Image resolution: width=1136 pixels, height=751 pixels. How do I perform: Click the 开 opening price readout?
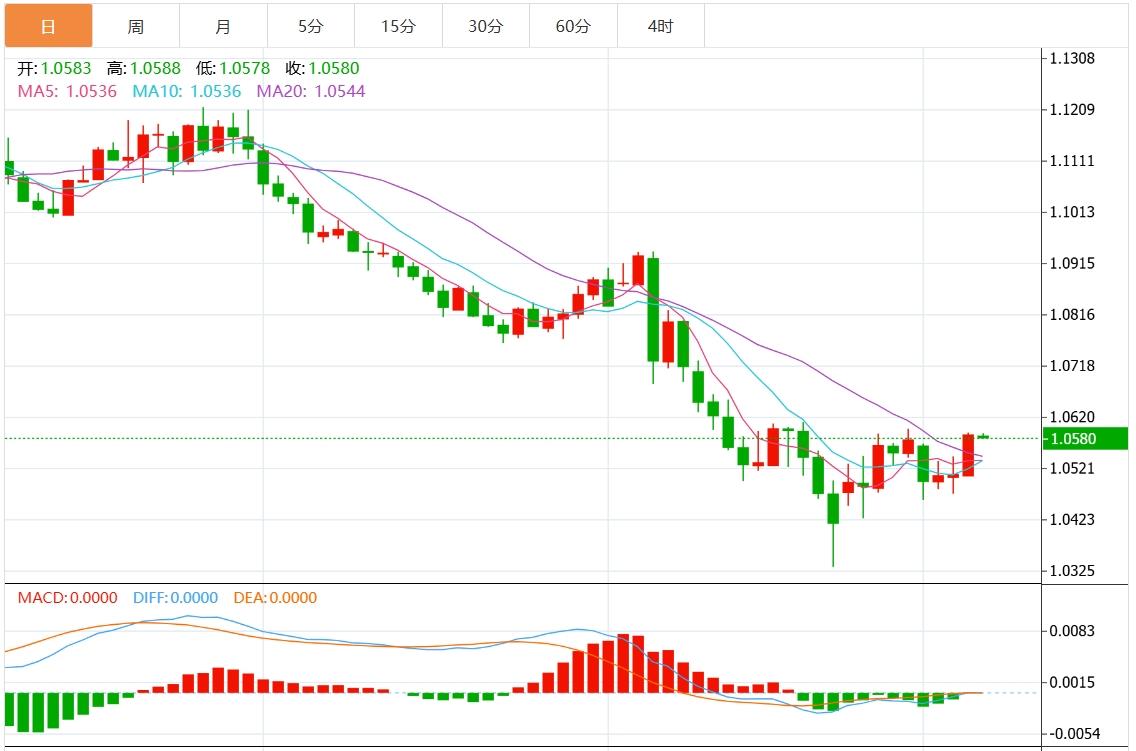[x=55, y=69]
